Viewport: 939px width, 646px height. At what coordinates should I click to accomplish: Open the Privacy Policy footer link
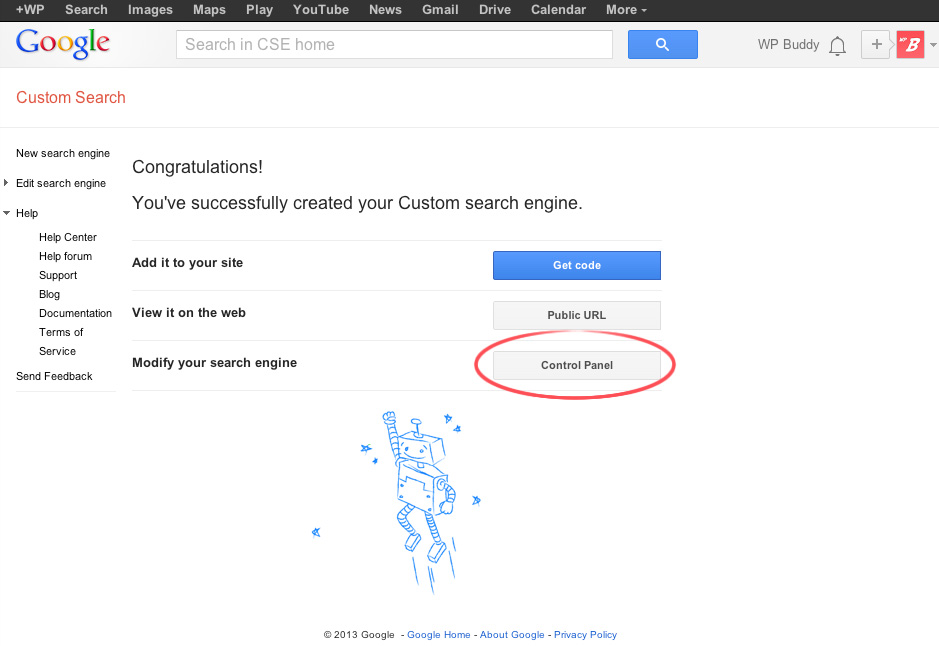[585, 635]
